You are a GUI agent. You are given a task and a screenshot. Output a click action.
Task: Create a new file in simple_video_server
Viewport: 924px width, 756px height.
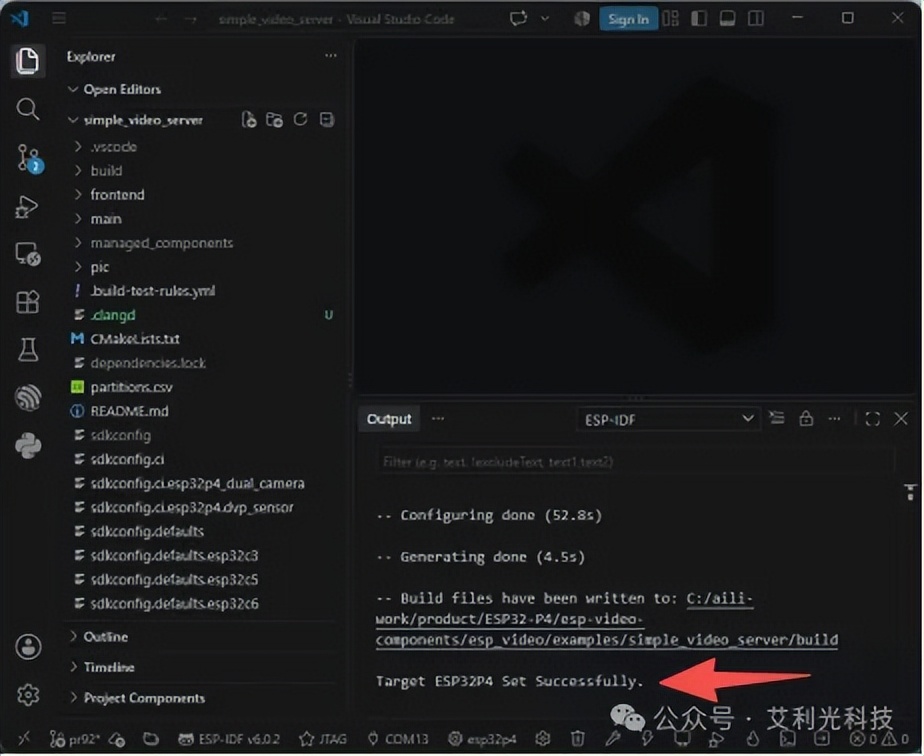249,120
